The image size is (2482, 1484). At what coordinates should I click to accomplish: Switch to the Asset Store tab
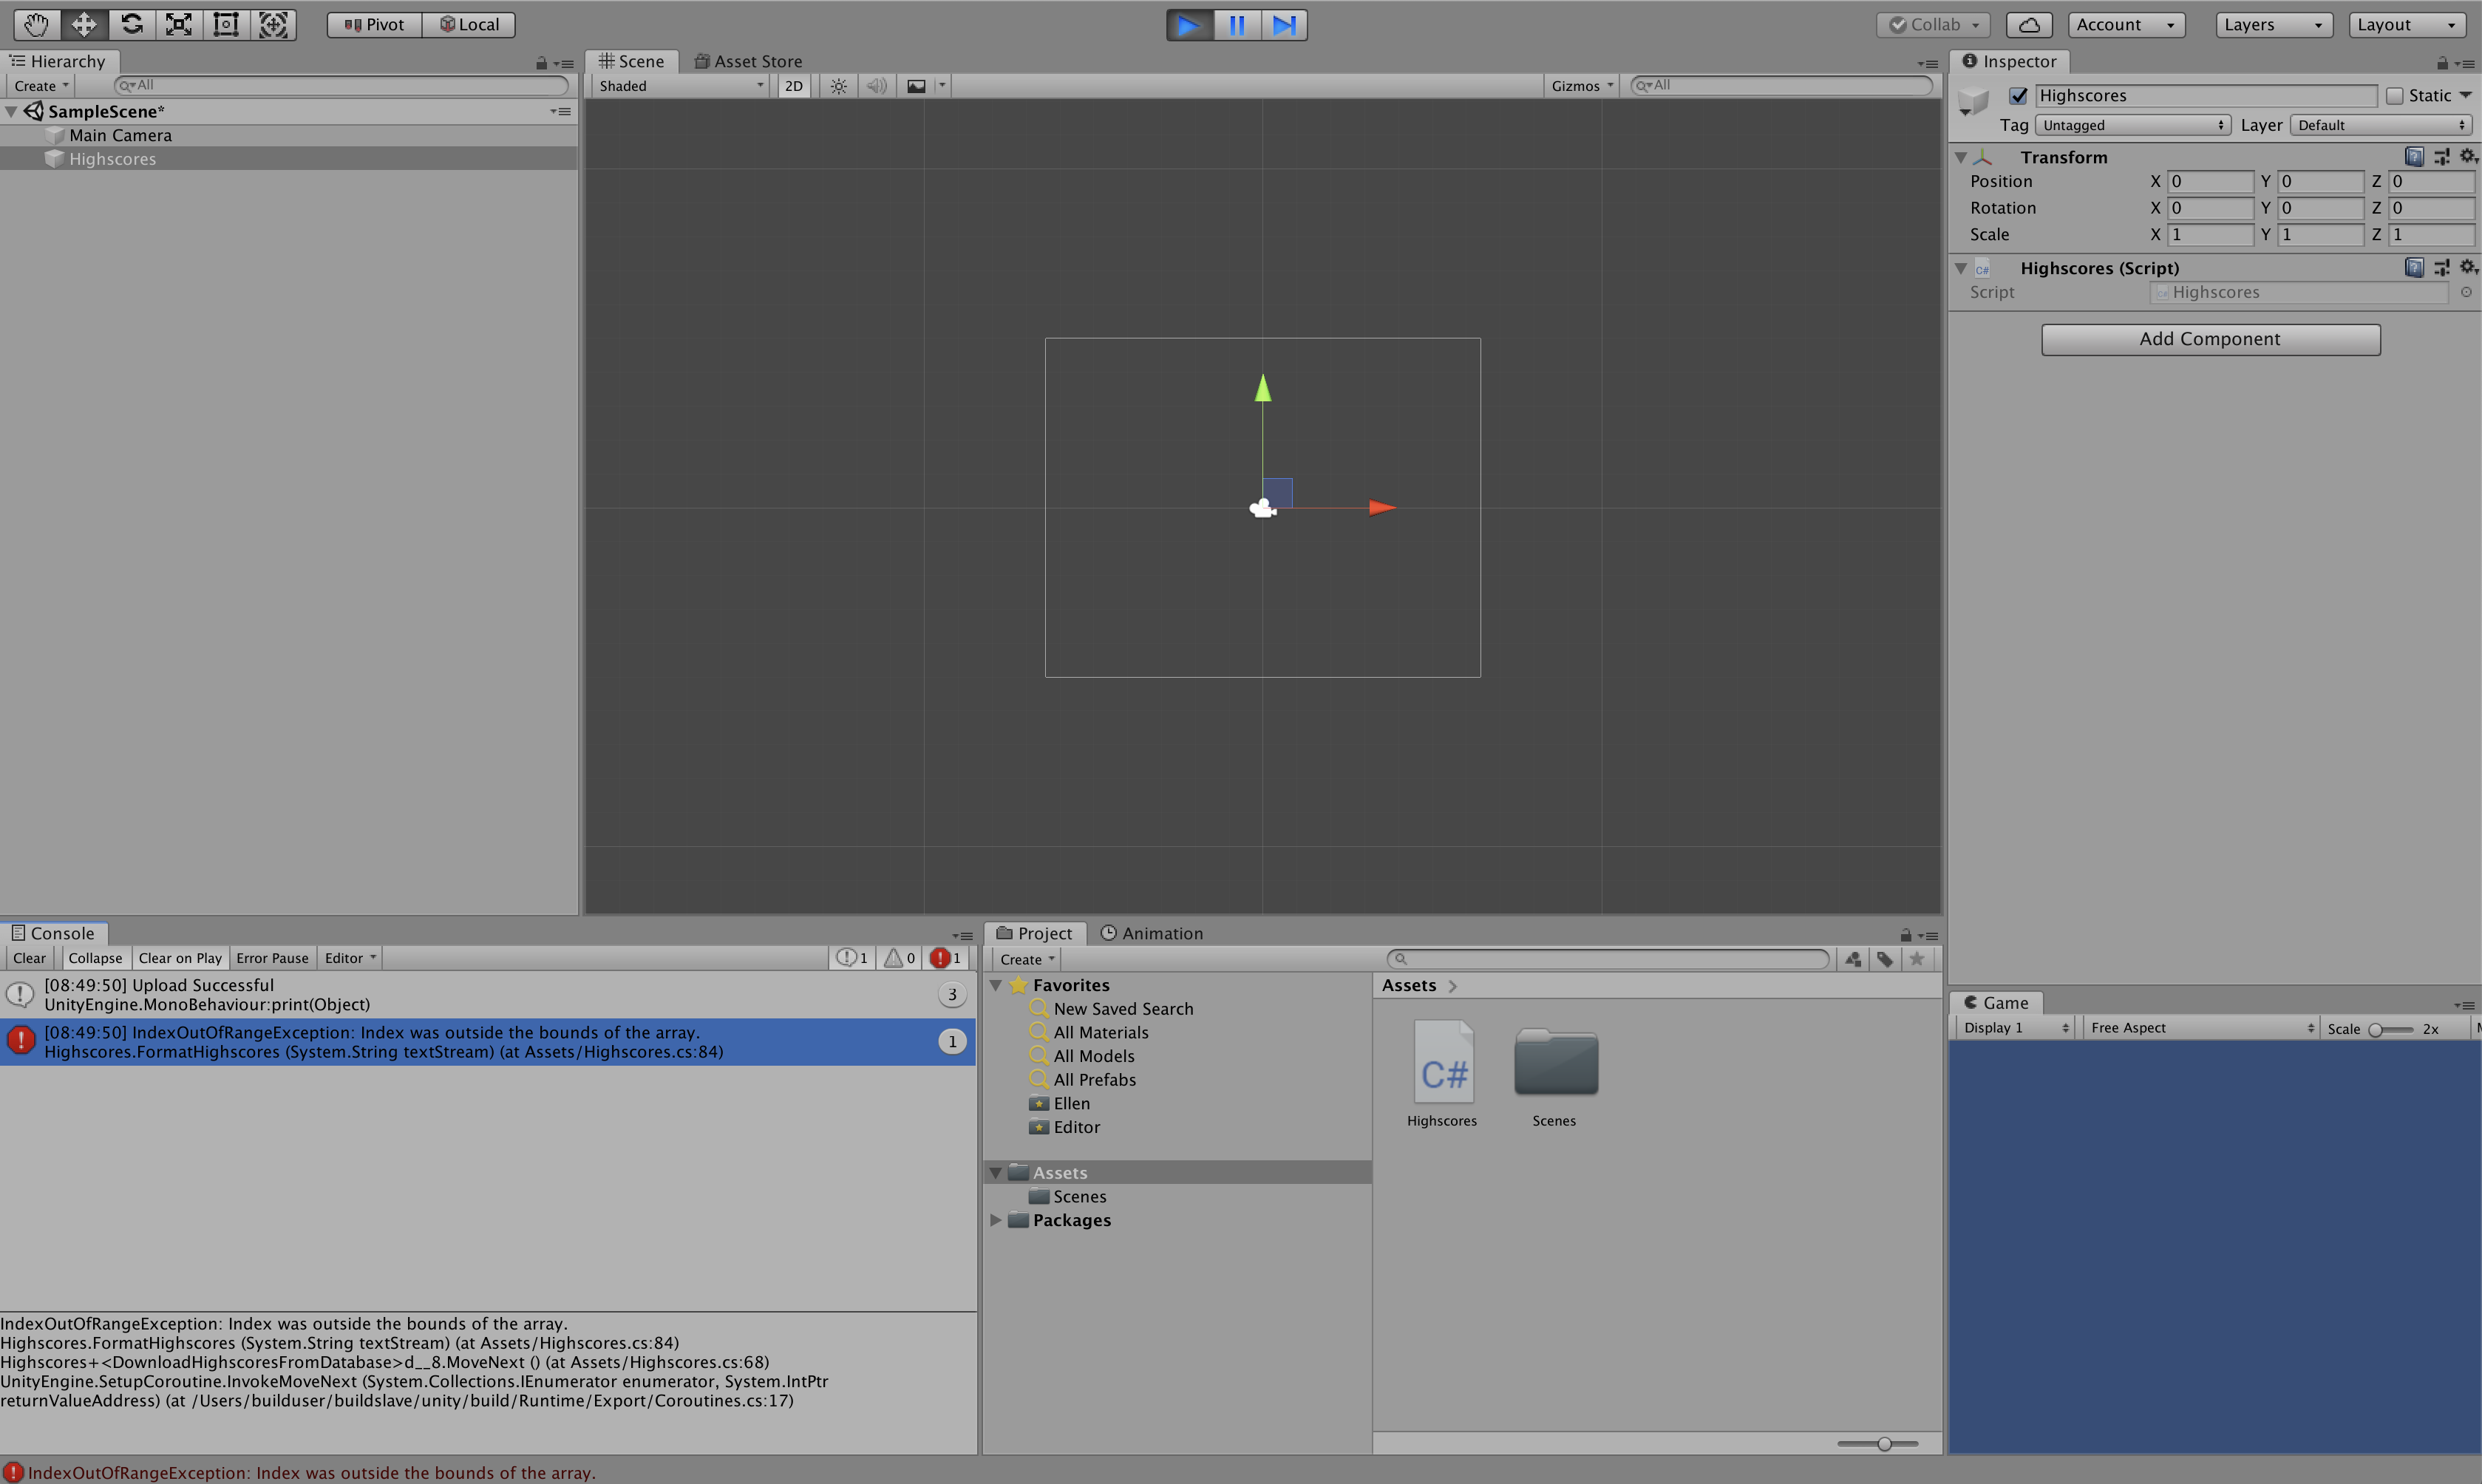pyautogui.click(x=748, y=62)
